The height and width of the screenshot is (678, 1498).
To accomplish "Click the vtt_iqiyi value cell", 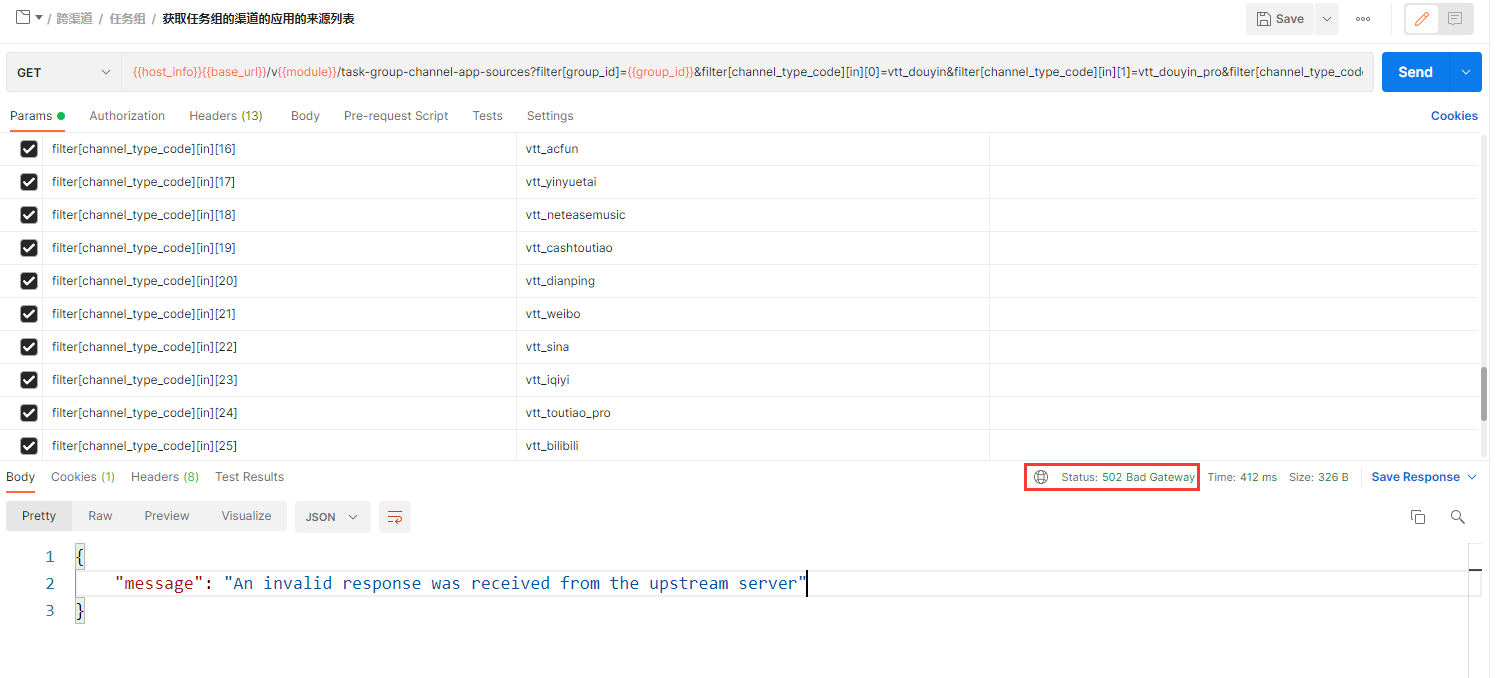I will click(753, 380).
